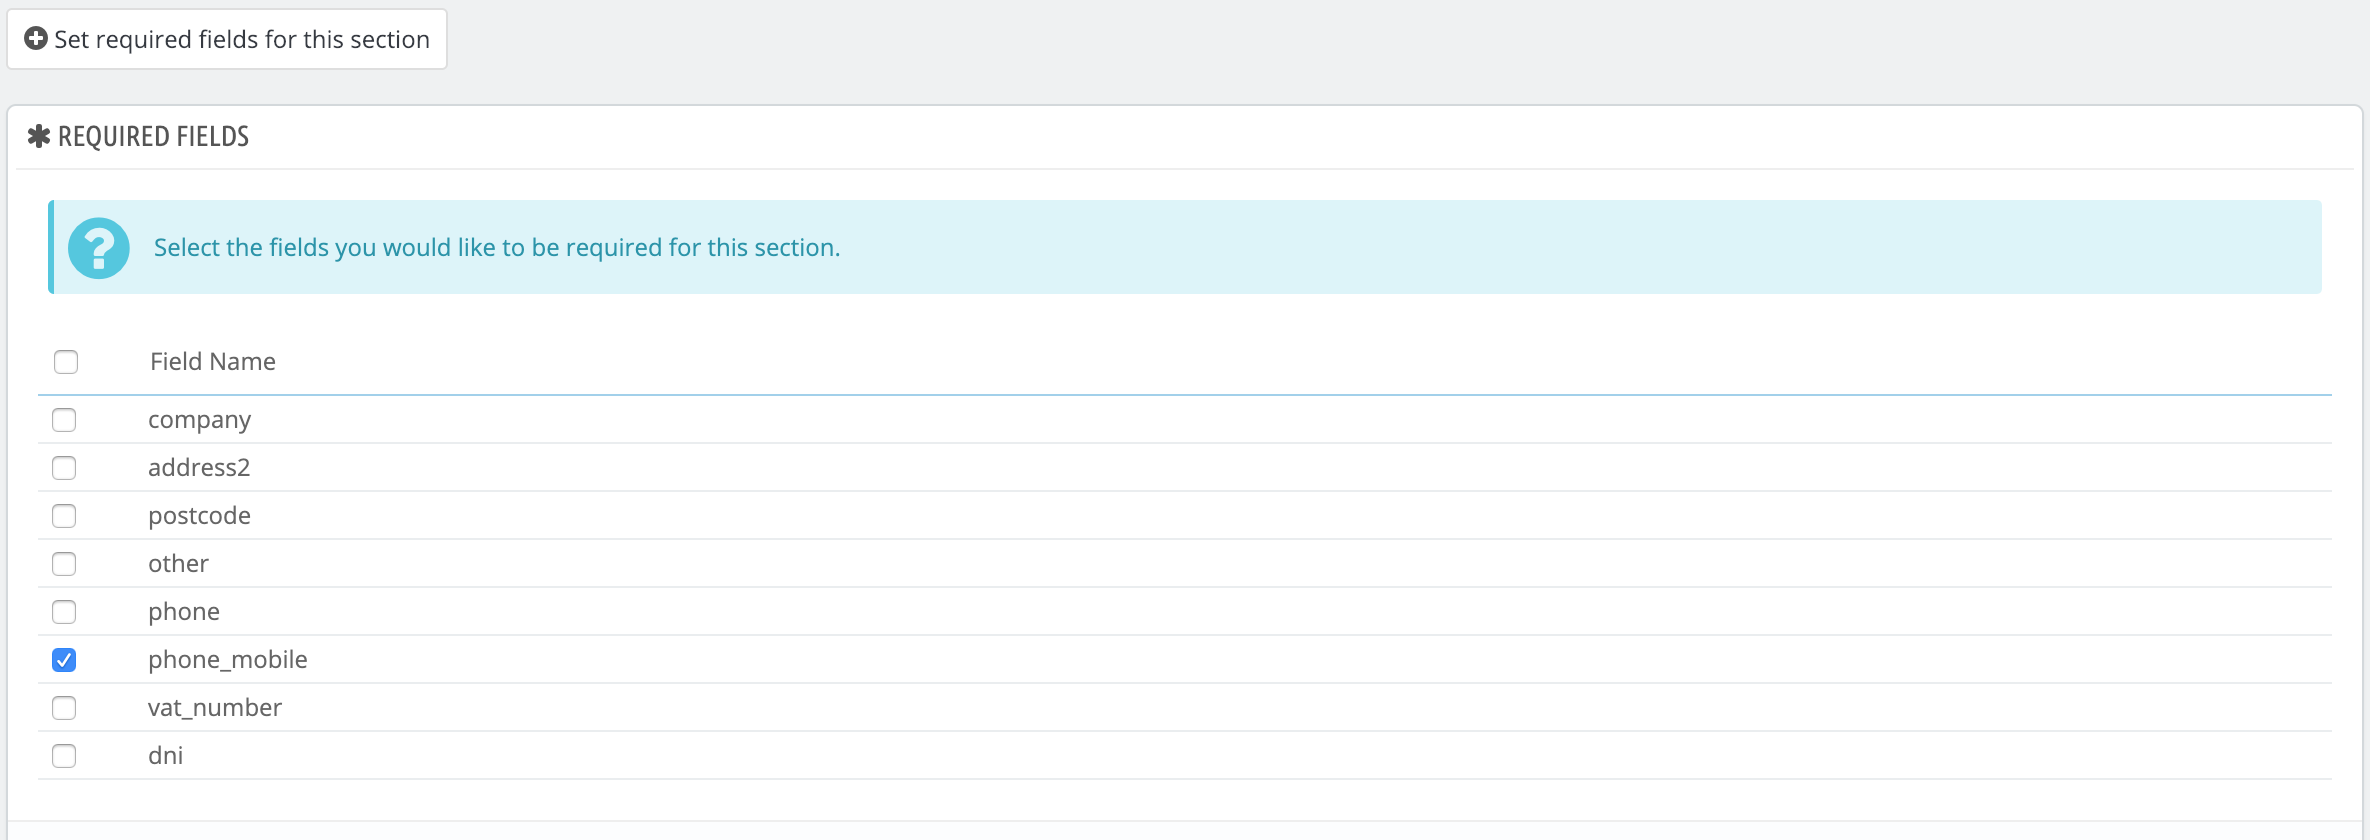Check the dni field checkbox
Viewport: 2370px width, 840px height.
pos(64,756)
